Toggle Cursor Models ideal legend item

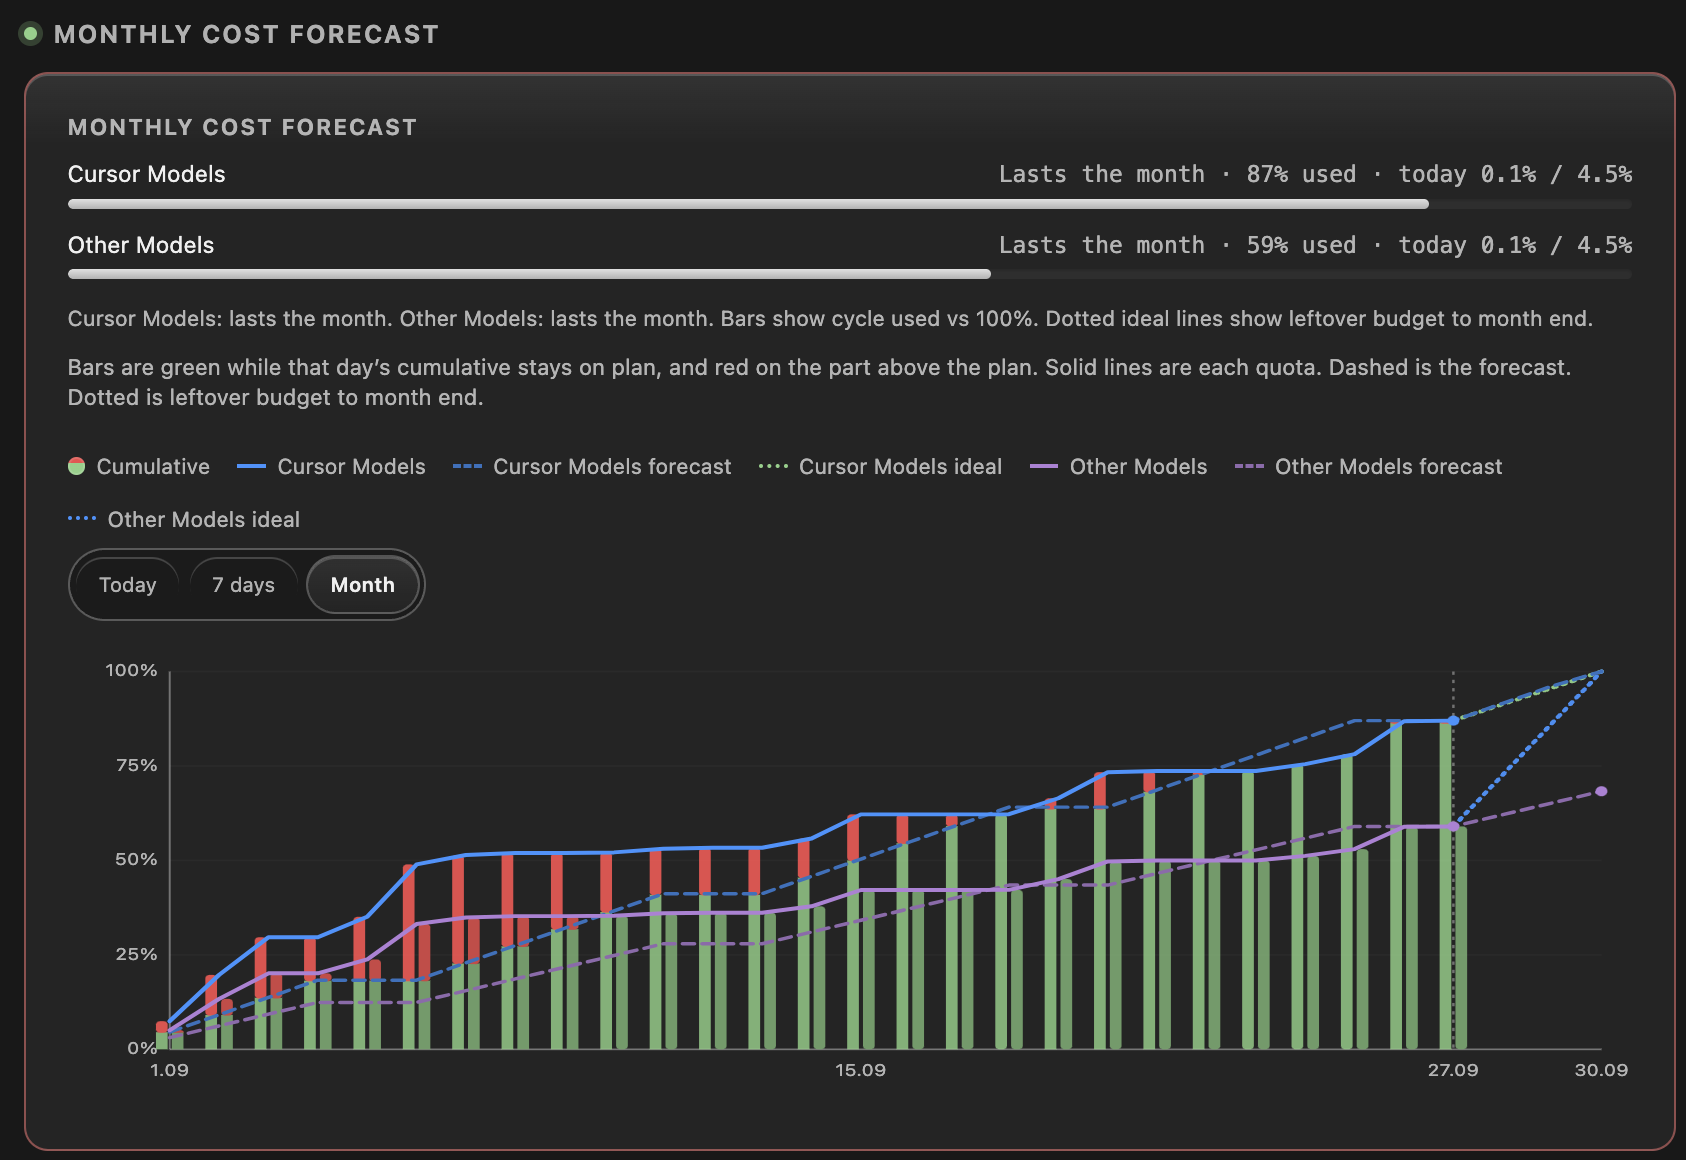[x=880, y=467]
